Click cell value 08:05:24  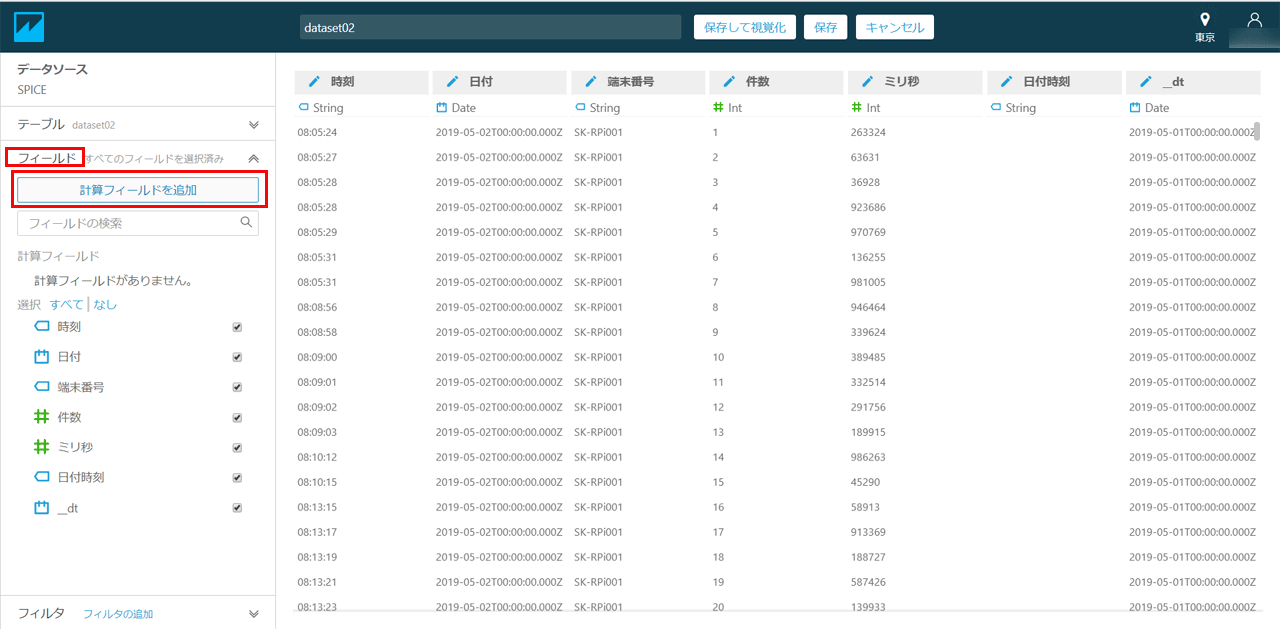317,132
